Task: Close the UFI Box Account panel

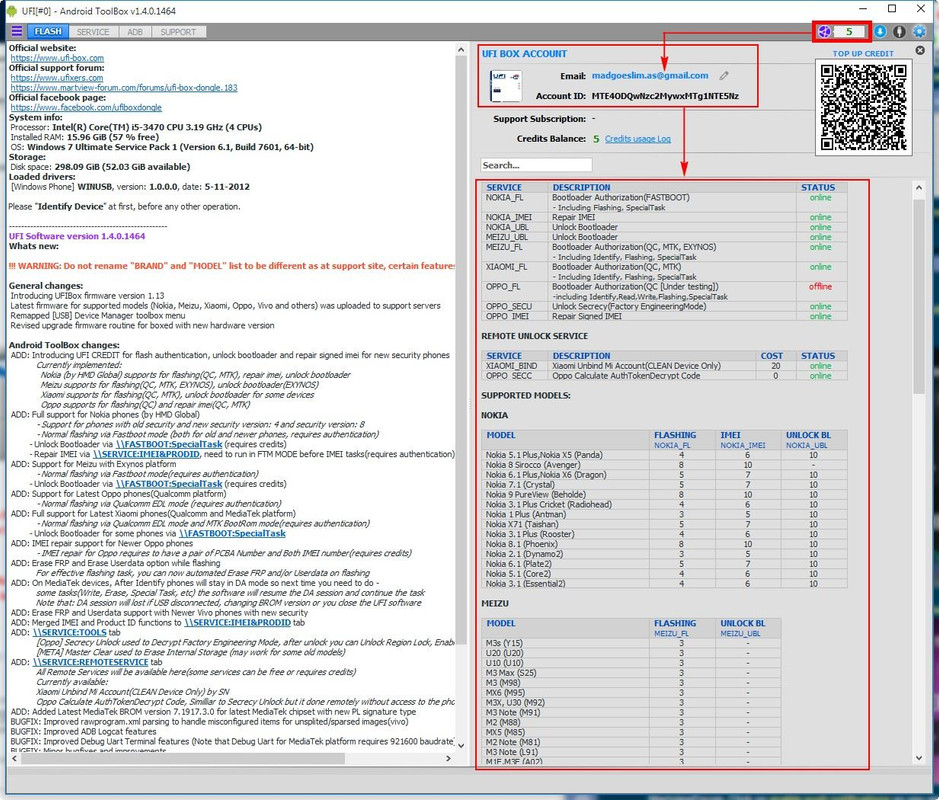Action: point(920,51)
